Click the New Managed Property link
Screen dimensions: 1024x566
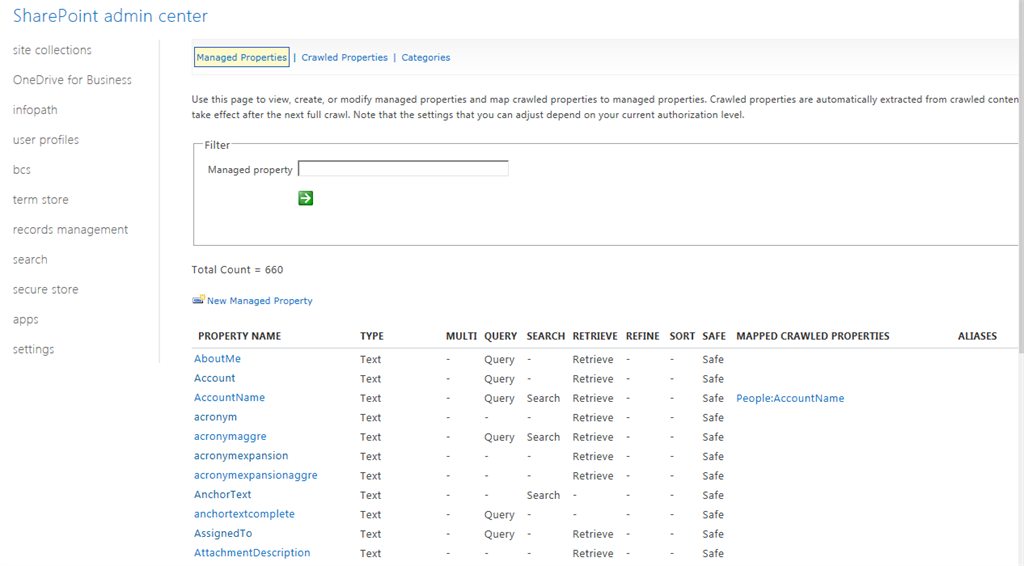[259, 301]
